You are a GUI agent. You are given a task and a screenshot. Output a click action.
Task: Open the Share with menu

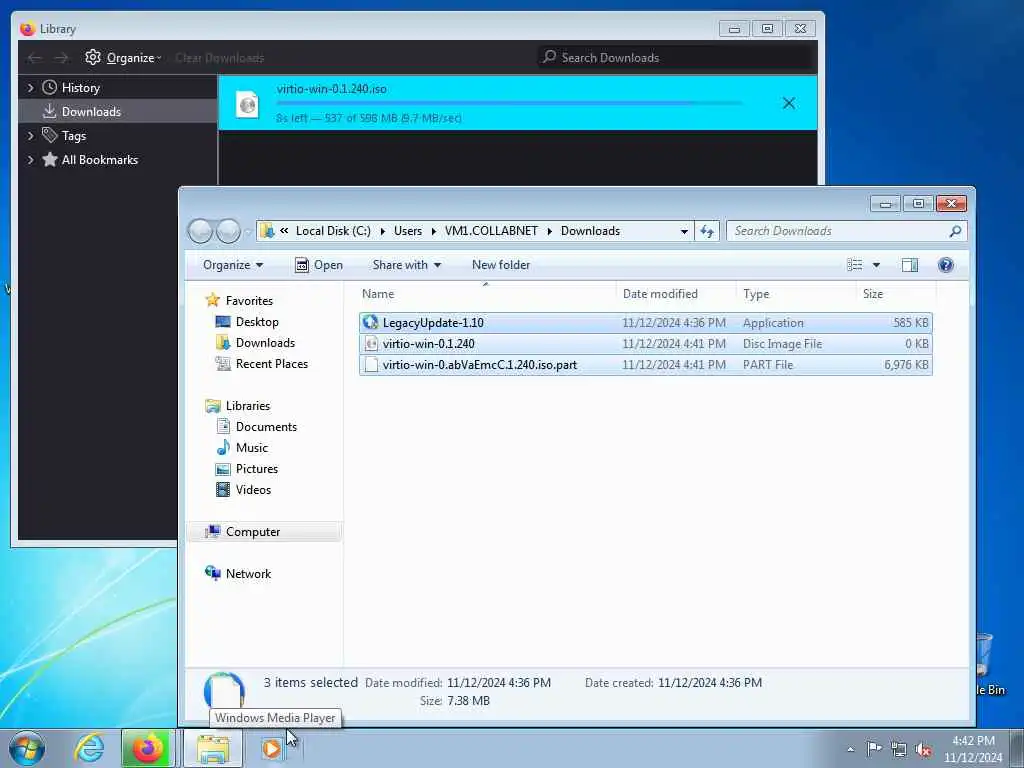pyautogui.click(x=407, y=265)
